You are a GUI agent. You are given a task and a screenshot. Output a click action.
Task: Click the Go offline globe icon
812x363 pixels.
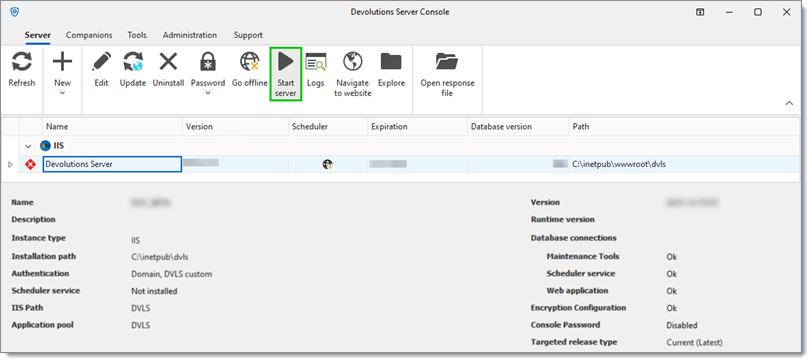(249, 62)
